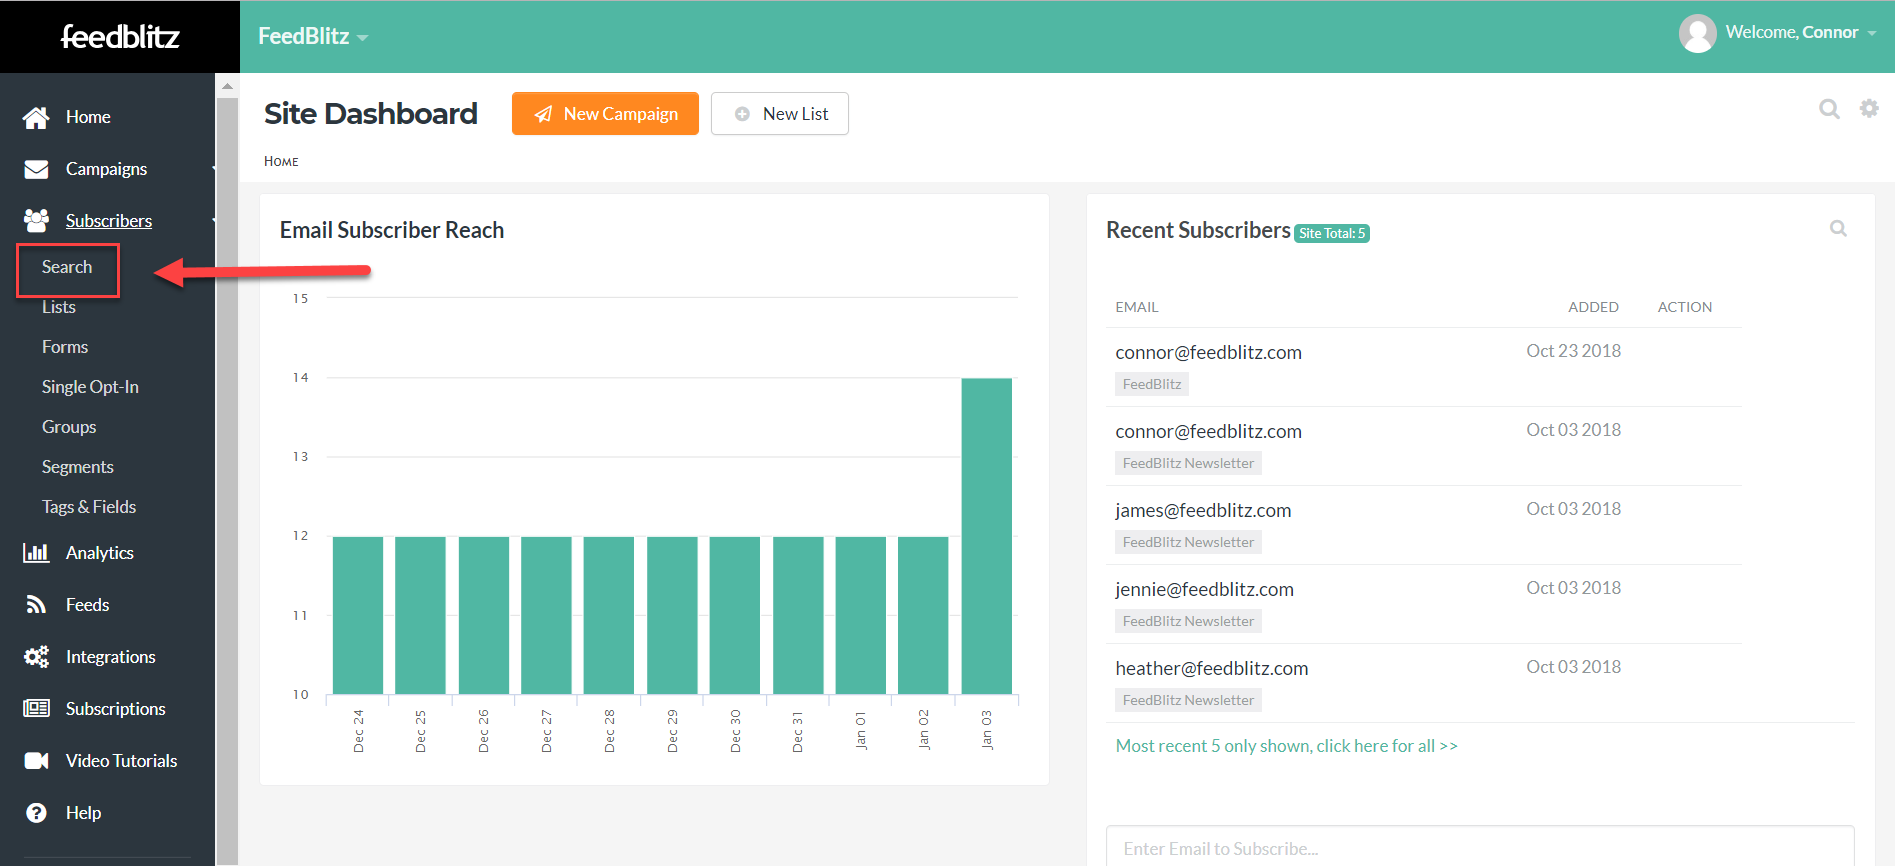
Task: Click the Campaigns envelope icon
Action: (36, 169)
